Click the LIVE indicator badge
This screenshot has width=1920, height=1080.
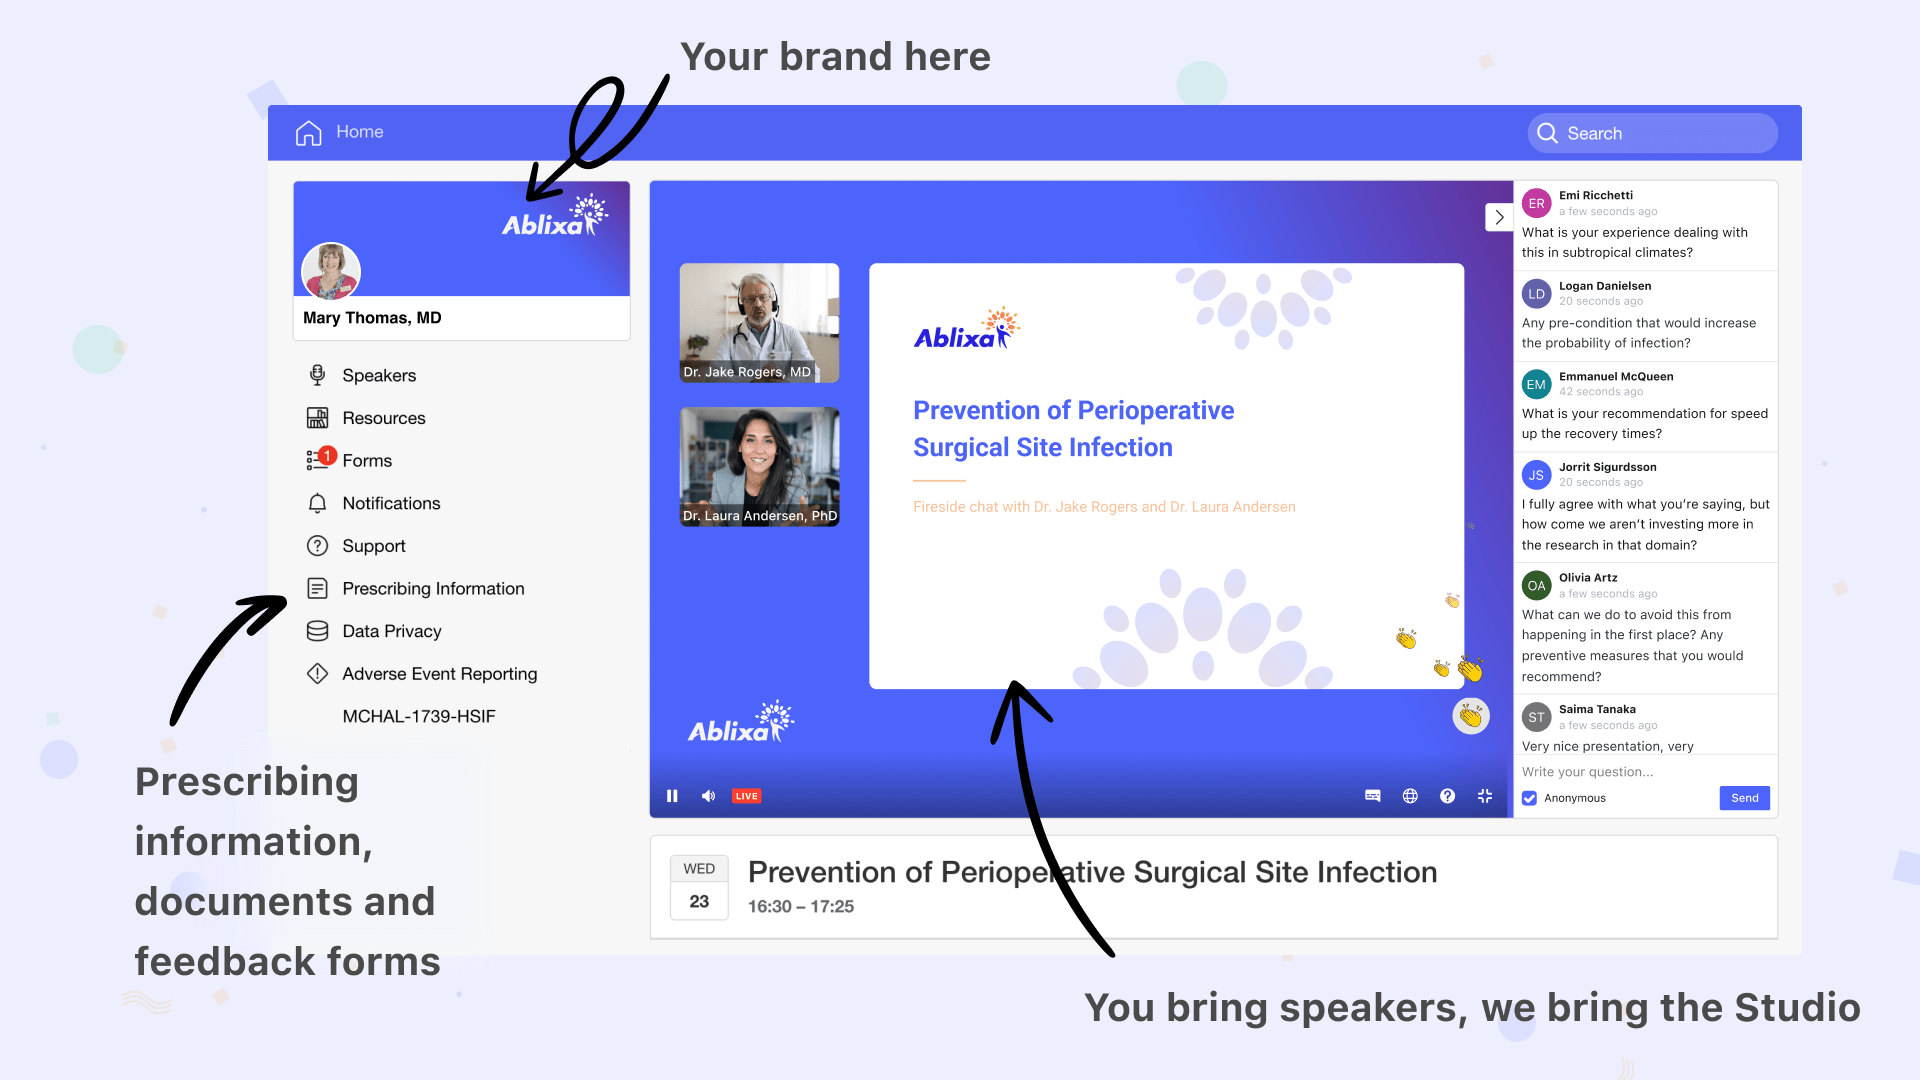[746, 795]
